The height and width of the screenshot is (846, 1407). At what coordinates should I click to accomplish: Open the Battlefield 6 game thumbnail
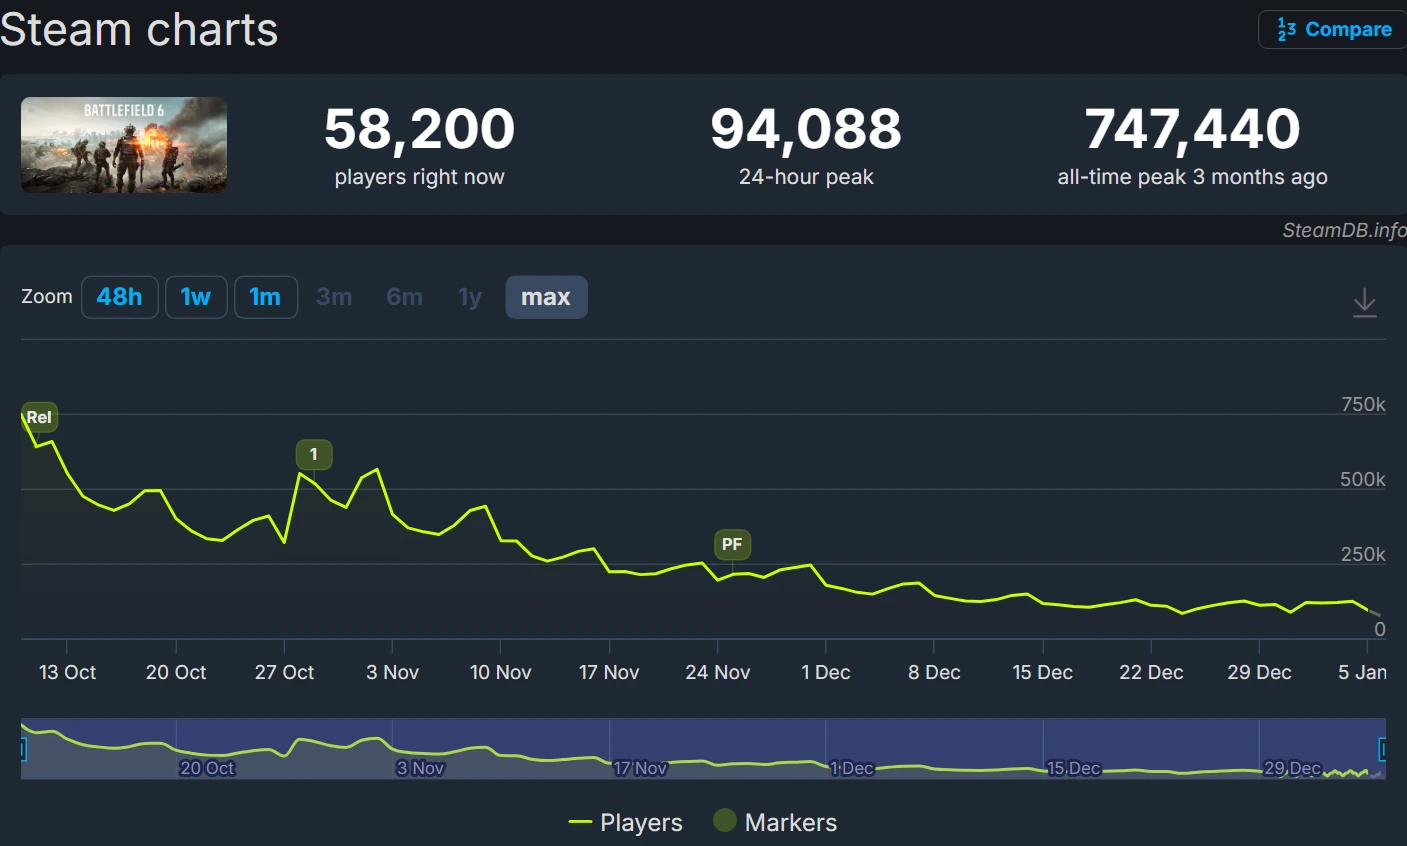point(124,145)
